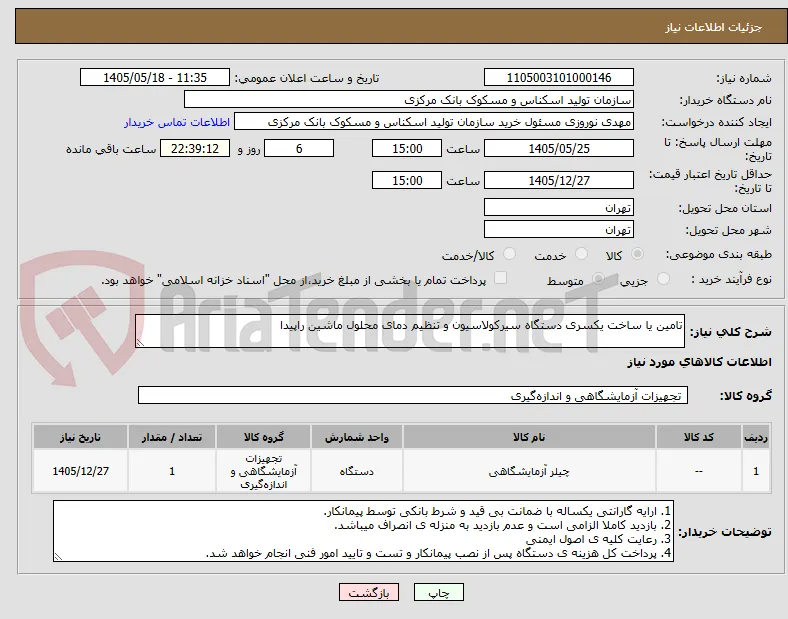Click the buyer notes textarea
The image size is (788, 619).
[x=363, y=531]
